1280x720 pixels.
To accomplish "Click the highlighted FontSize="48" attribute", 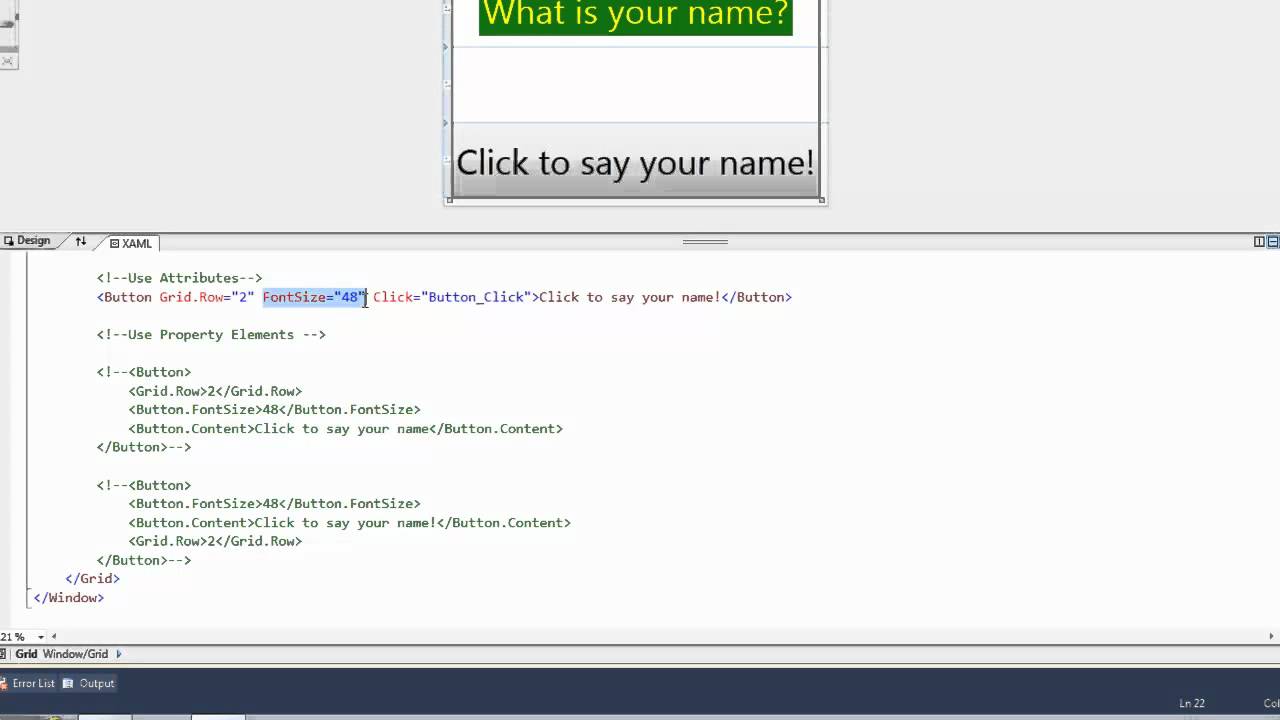I will (x=314, y=297).
